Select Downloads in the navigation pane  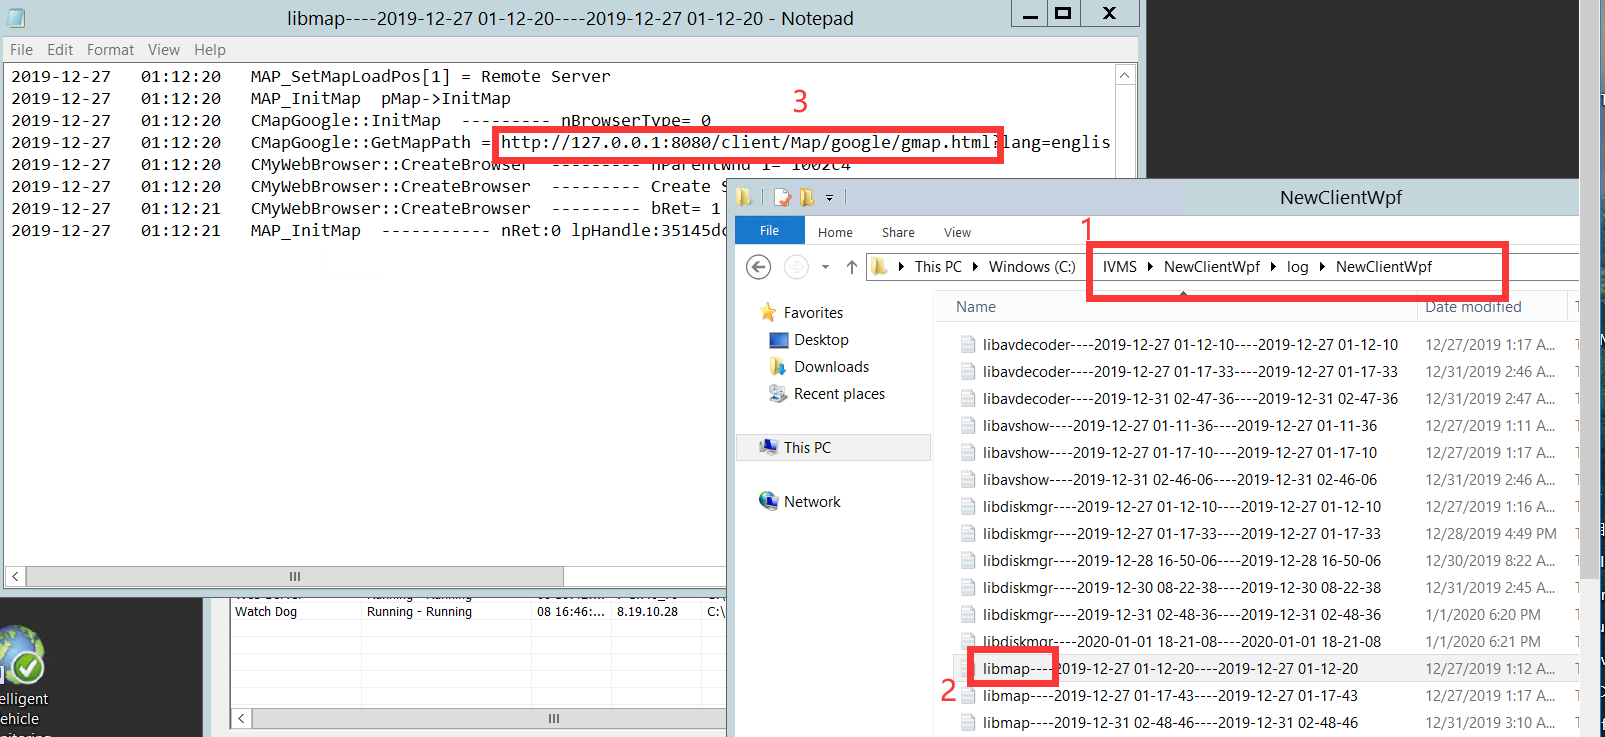[831, 367]
